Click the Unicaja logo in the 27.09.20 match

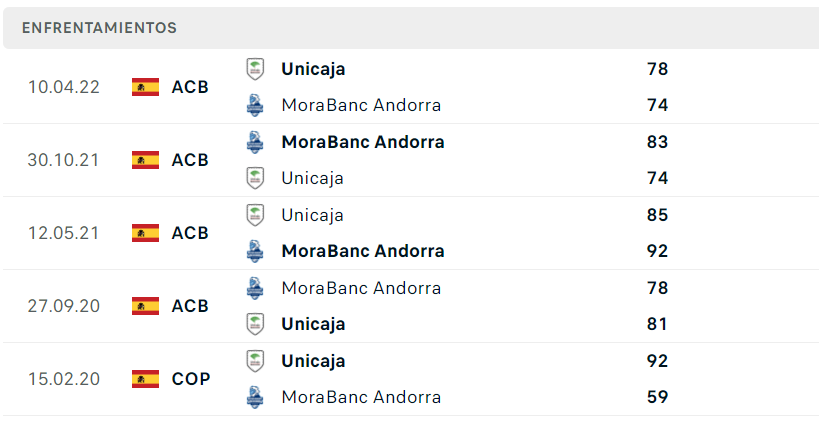click(256, 324)
